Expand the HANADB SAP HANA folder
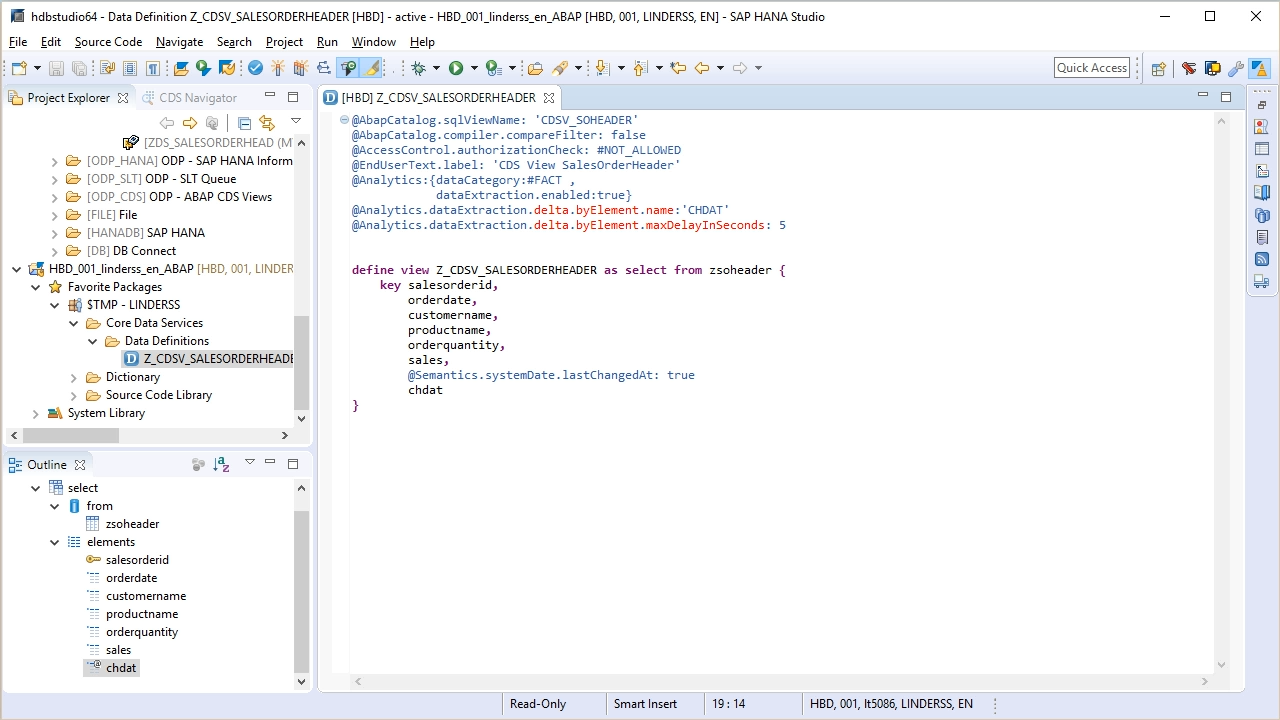1280x720 pixels. [x=55, y=233]
